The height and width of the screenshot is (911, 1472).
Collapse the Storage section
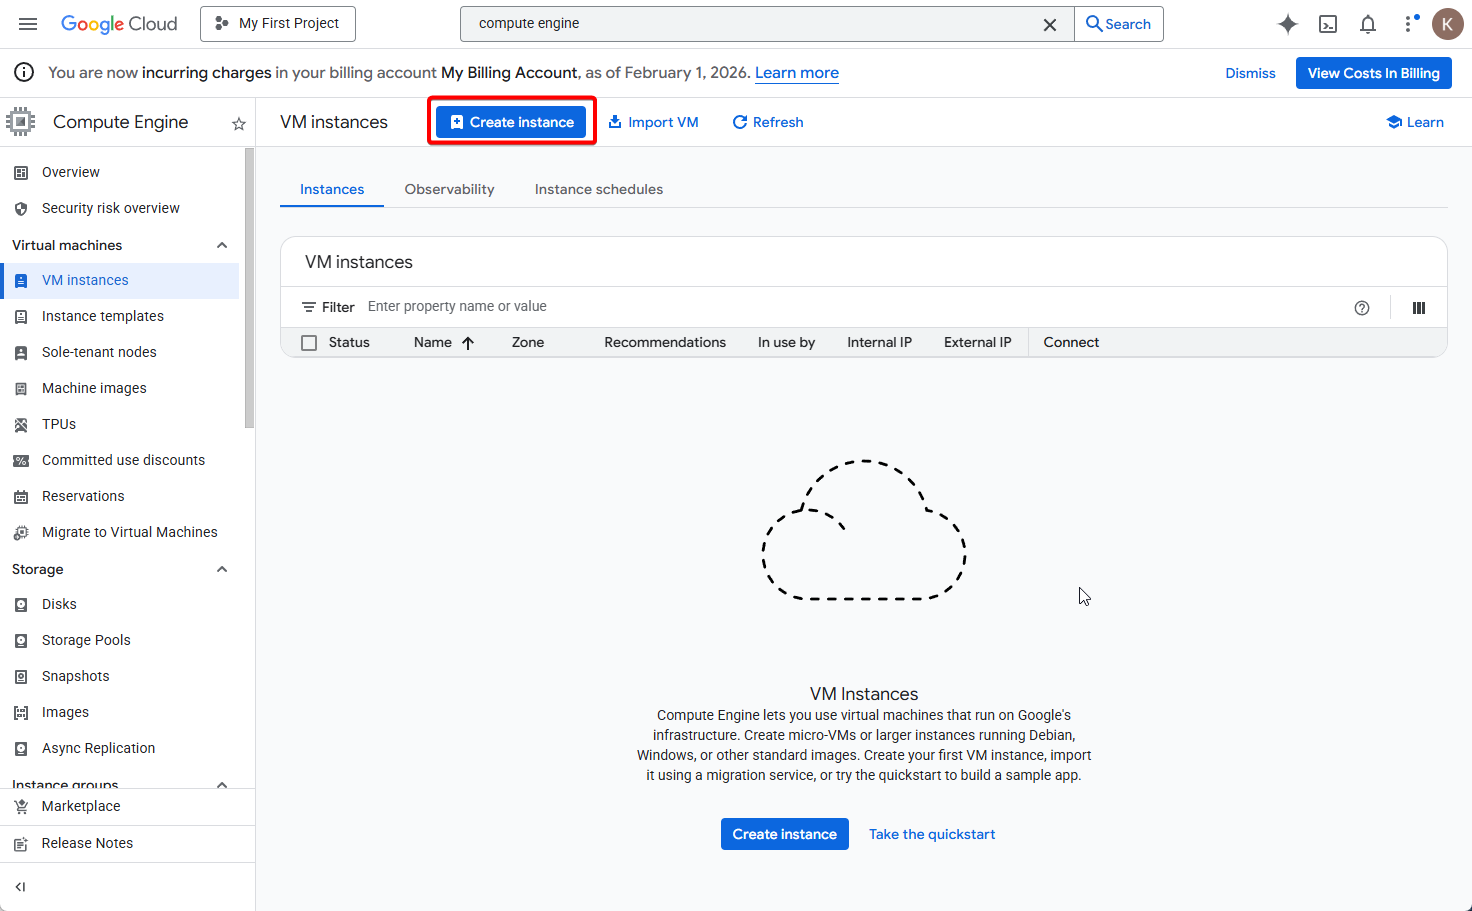222,569
